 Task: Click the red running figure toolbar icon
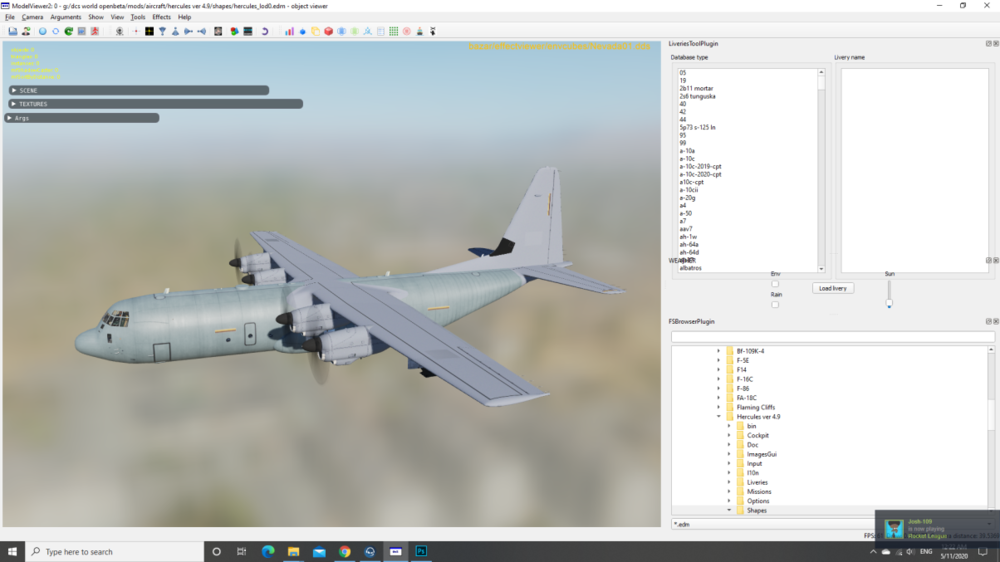coord(94,31)
